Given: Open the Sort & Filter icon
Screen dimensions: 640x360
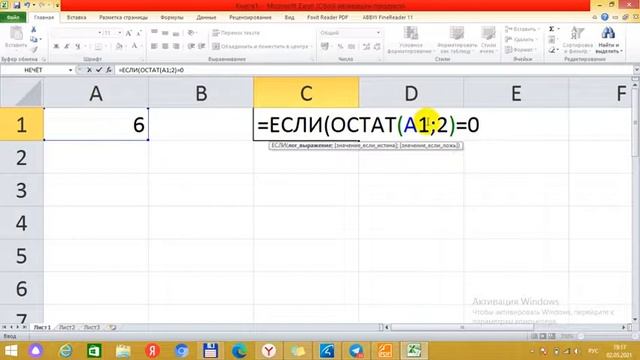Looking at the screenshot, I should pos(578,33).
